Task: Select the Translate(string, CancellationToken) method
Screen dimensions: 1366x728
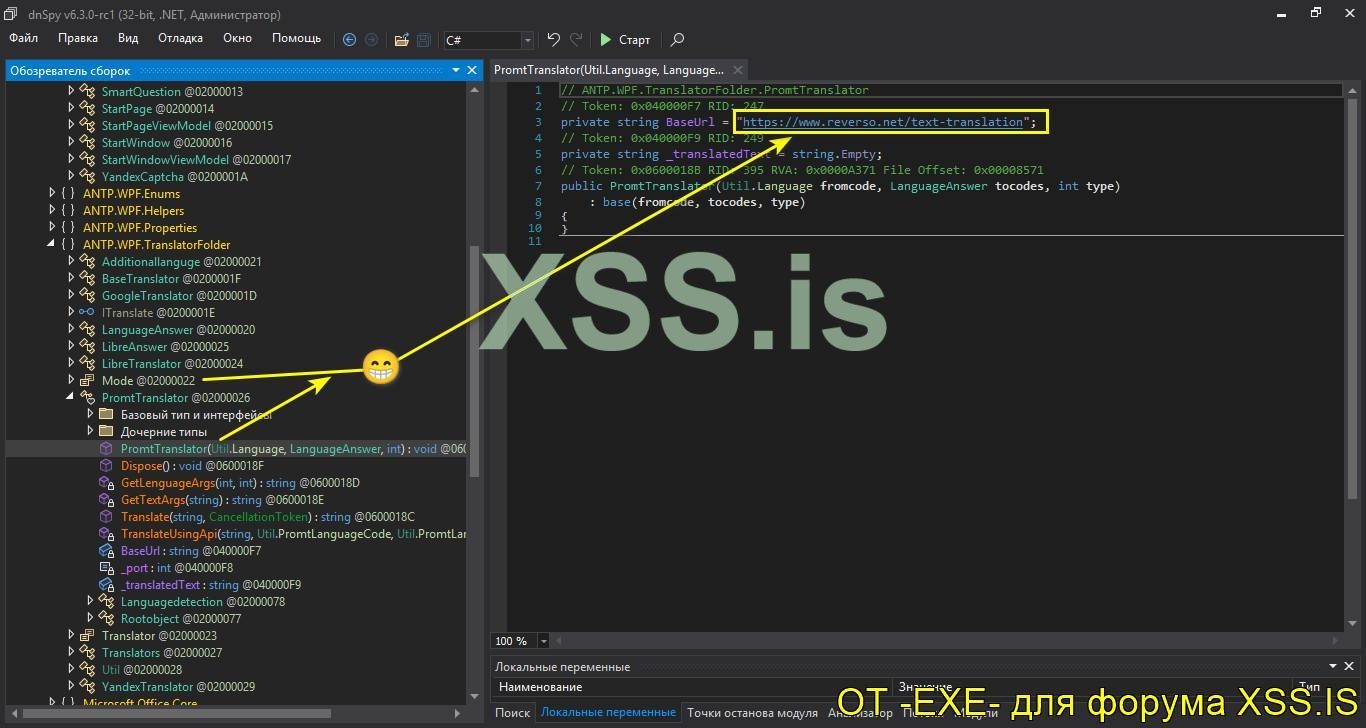Action: click(267, 517)
